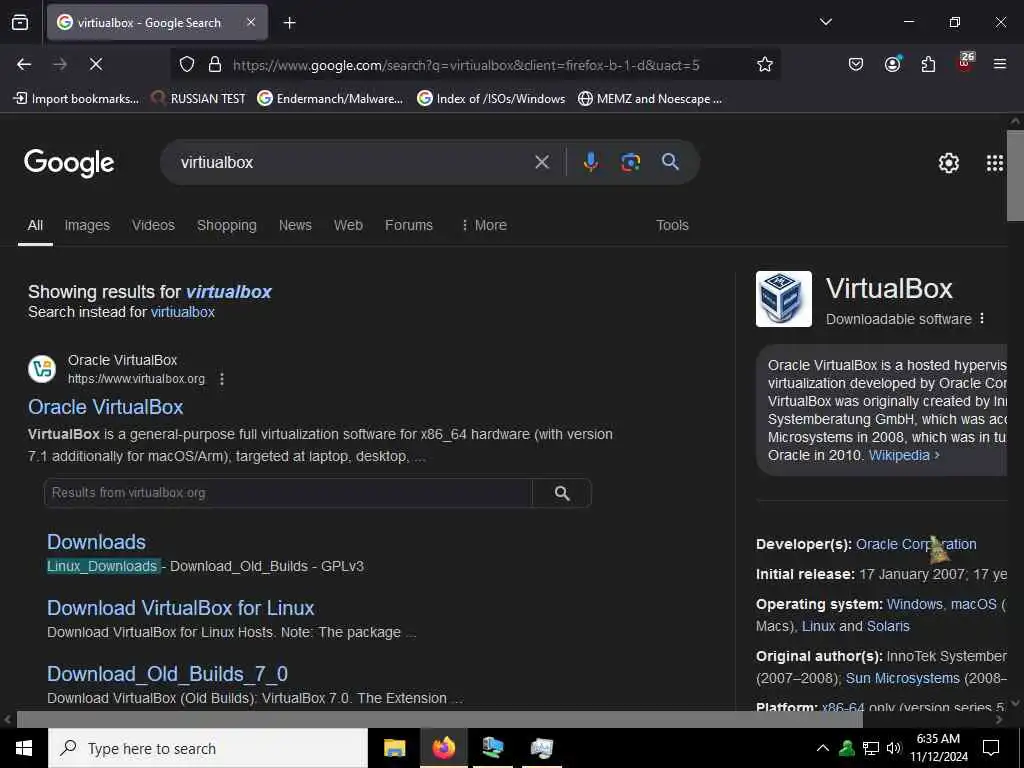1024x768 pixels.
Task: Close the virtiualbox Google Search tab
Action: (x=251, y=22)
